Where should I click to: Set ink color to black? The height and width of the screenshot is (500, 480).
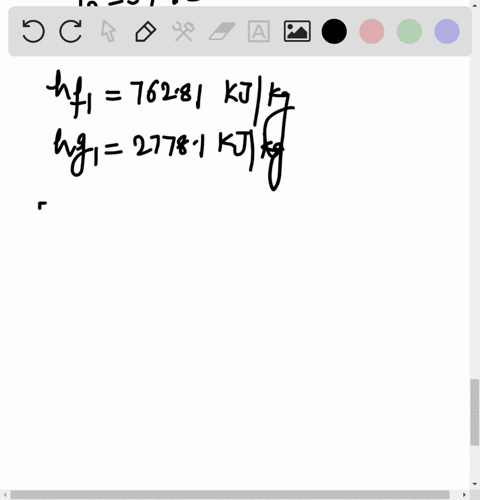pyautogui.click(x=334, y=31)
